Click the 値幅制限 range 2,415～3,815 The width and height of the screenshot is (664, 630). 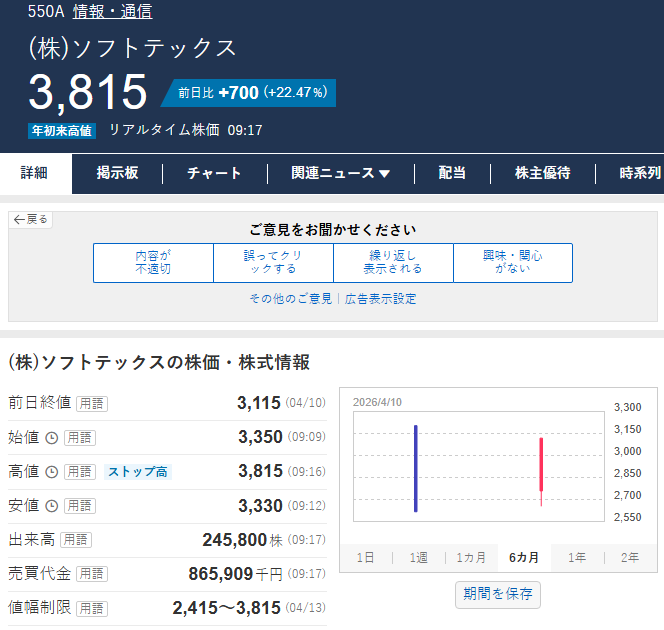[227, 608]
